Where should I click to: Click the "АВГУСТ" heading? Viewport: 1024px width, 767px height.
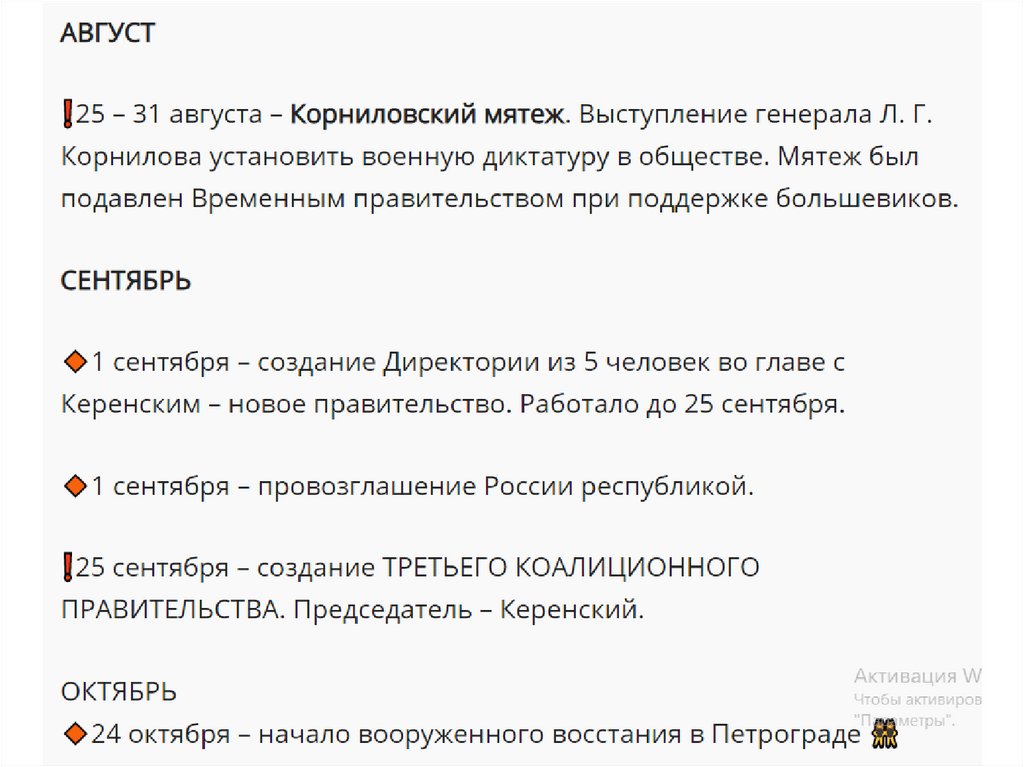click(x=107, y=33)
